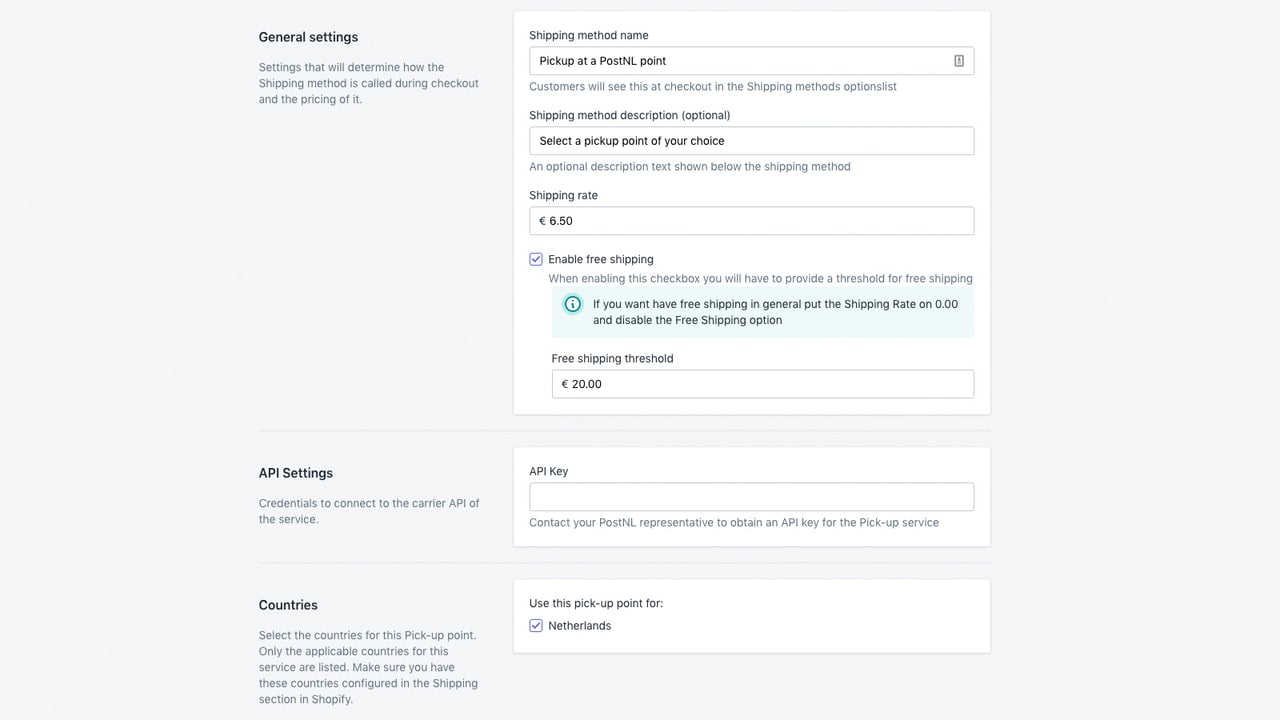The image size is (1280, 720).
Task: Click the autofill icon in Shipping method name field
Action: click(958, 61)
